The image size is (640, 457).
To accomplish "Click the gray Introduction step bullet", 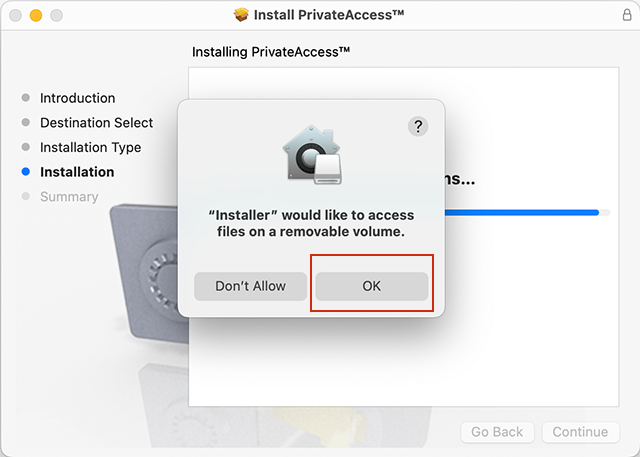I will pyautogui.click(x=26, y=98).
